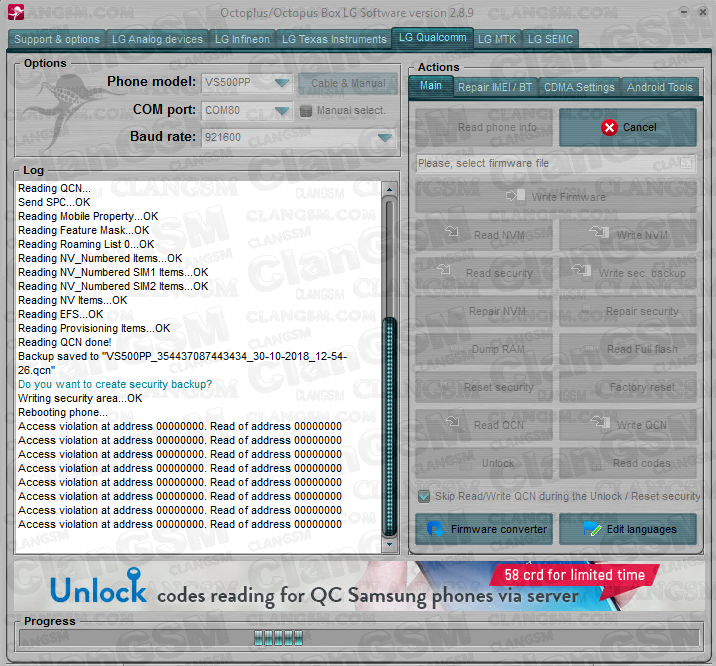
Task: Click the Unlock codes Samsung banner ad
Action: [x=358, y=586]
